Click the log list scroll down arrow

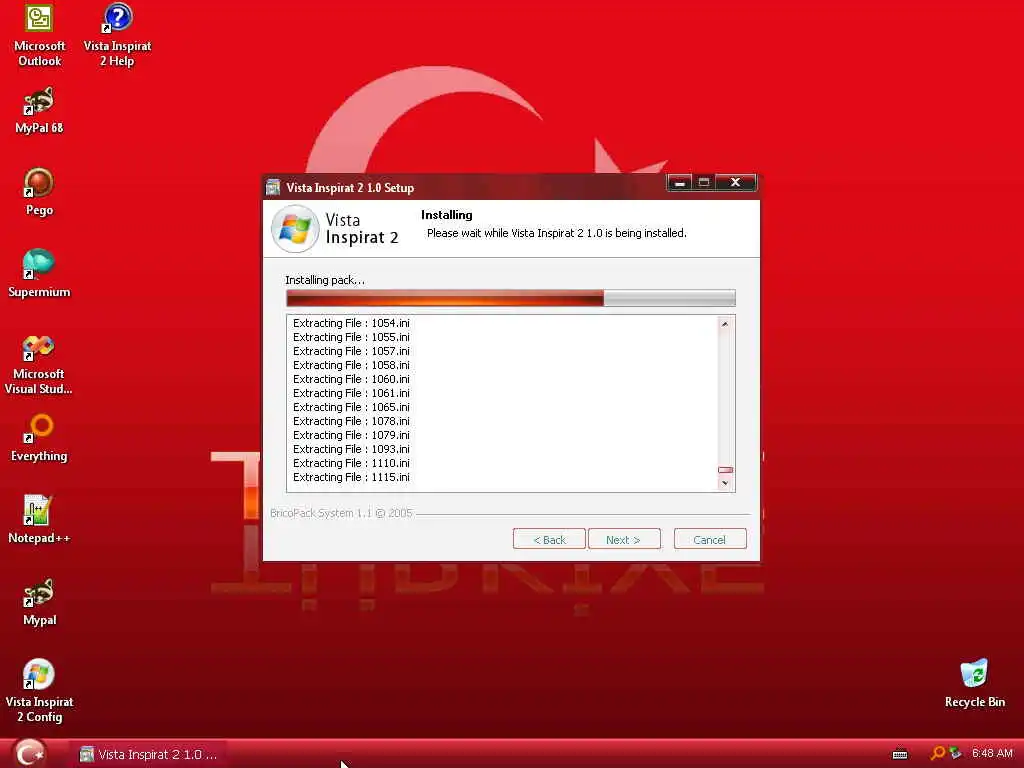725,483
